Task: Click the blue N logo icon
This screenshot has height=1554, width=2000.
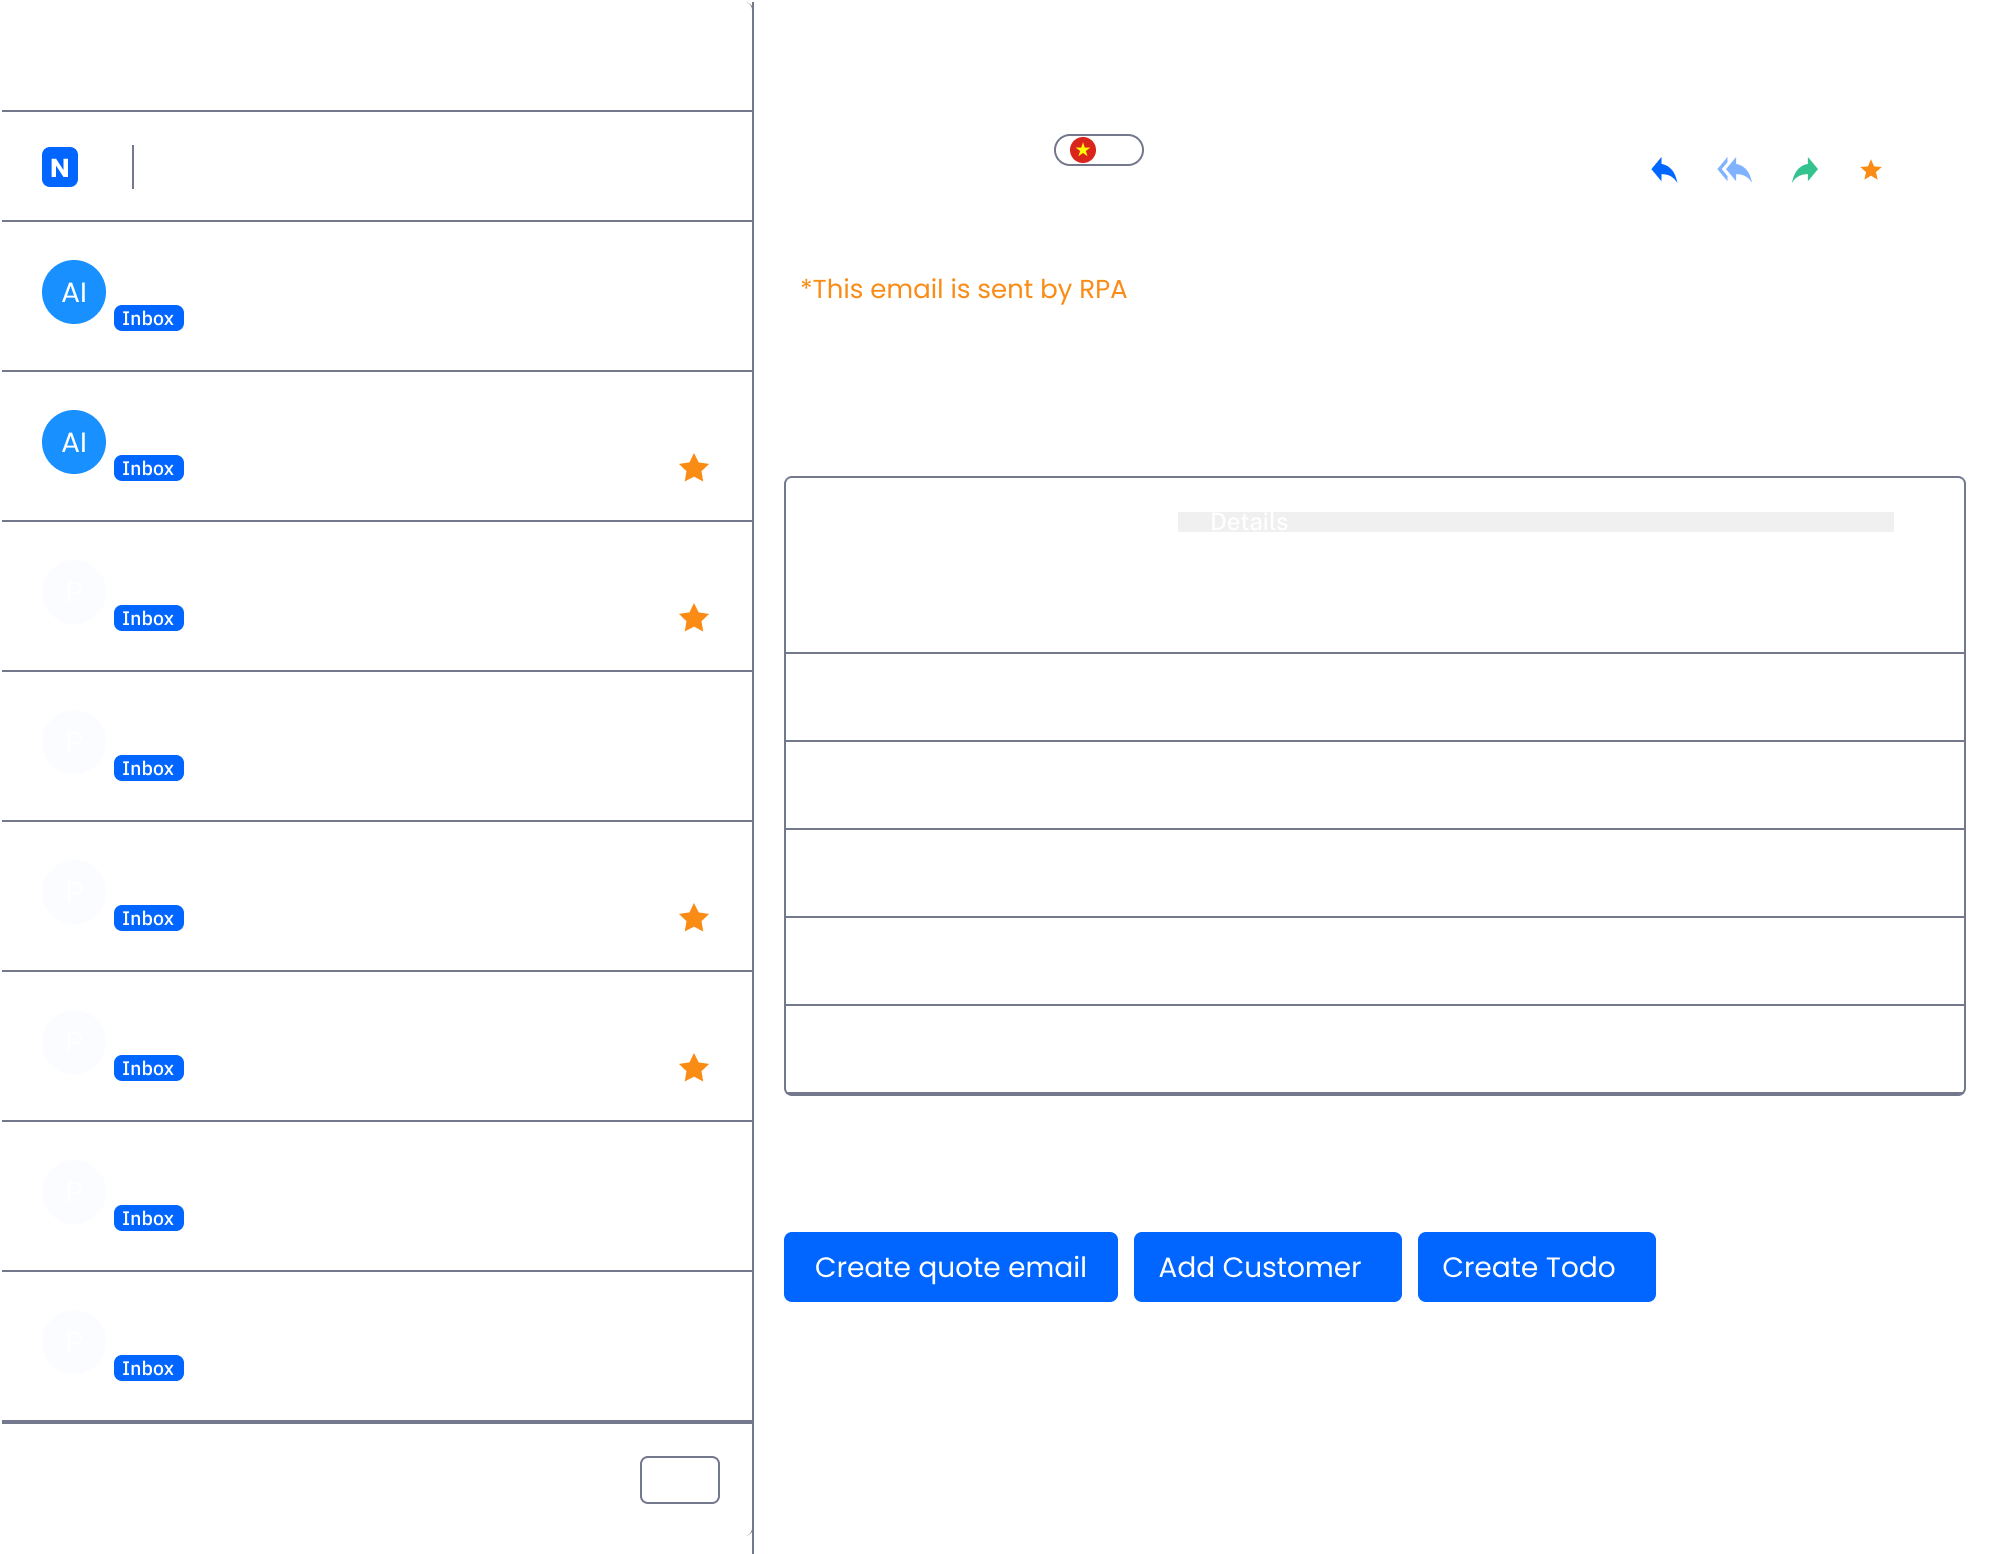Action: point(60,167)
